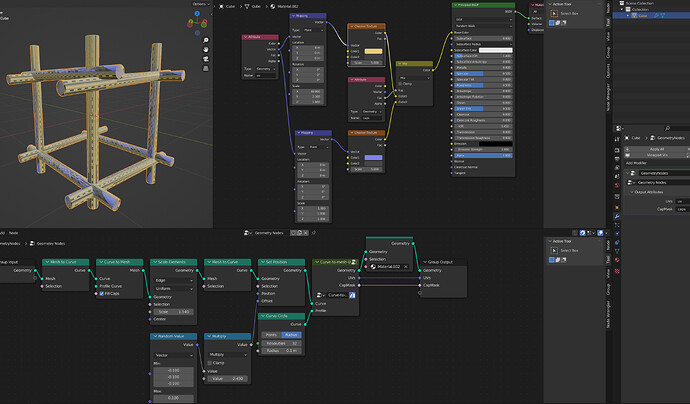
Task: Click the search magnifier in Properties editor
Action: (667, 128)
